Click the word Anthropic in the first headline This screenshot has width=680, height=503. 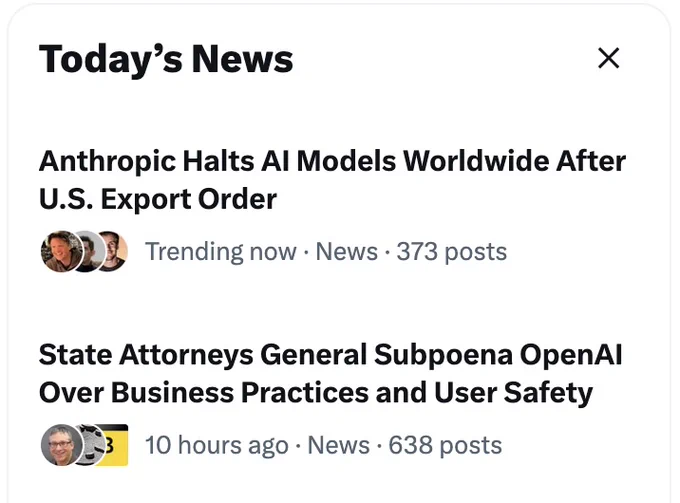(x=107, y=162)
